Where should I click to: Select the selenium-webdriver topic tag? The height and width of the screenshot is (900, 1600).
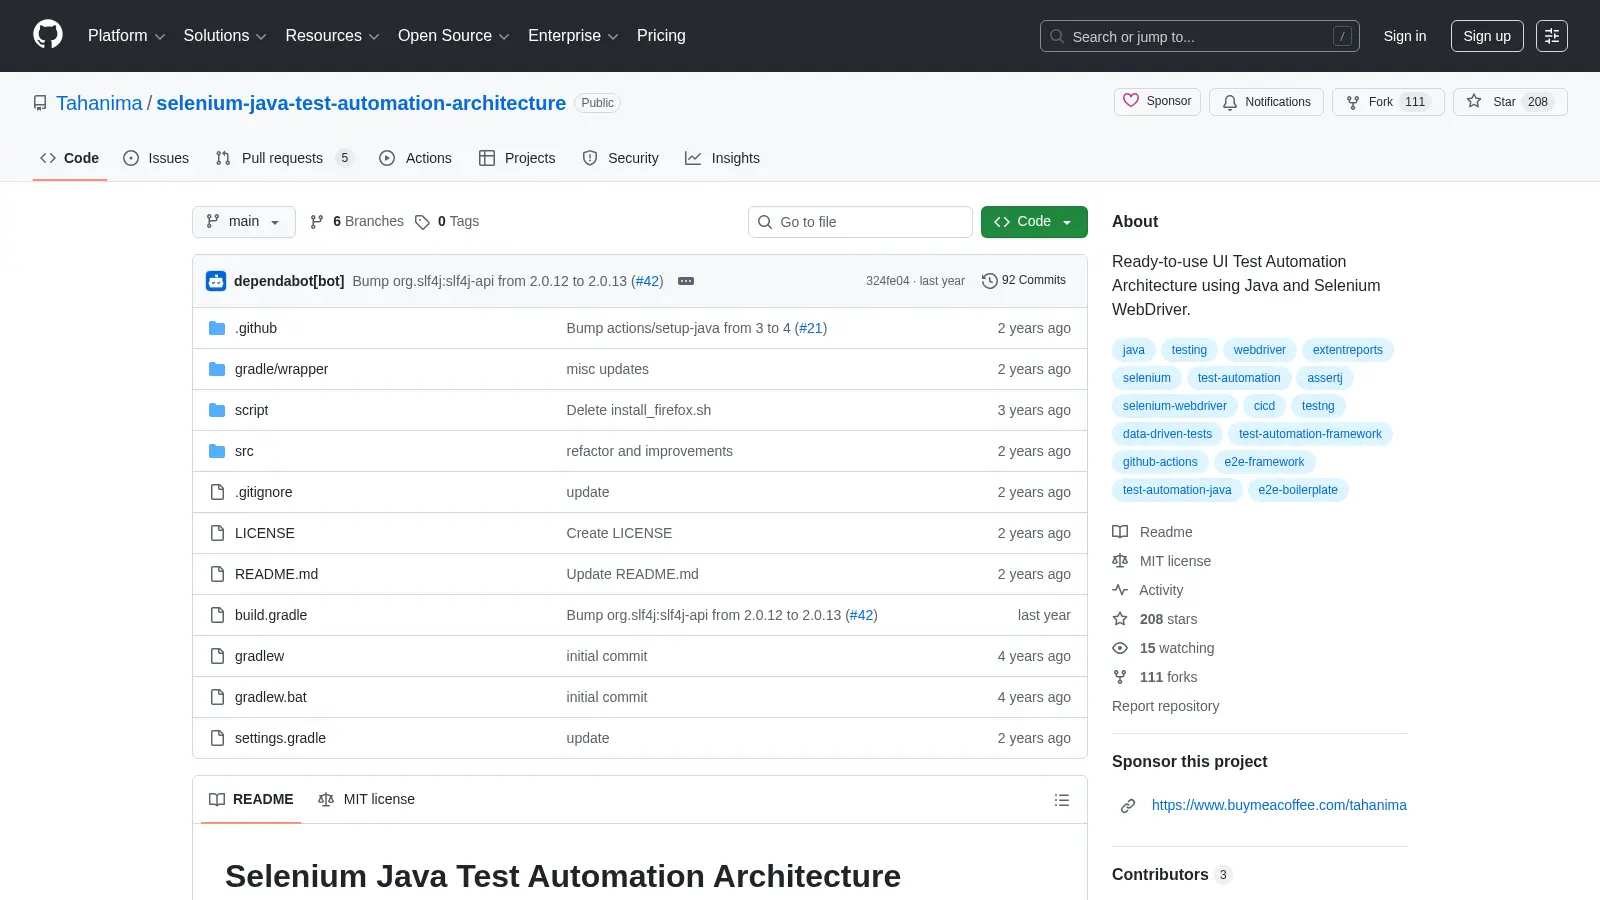pyautogui.click(x=1174, y=406)
